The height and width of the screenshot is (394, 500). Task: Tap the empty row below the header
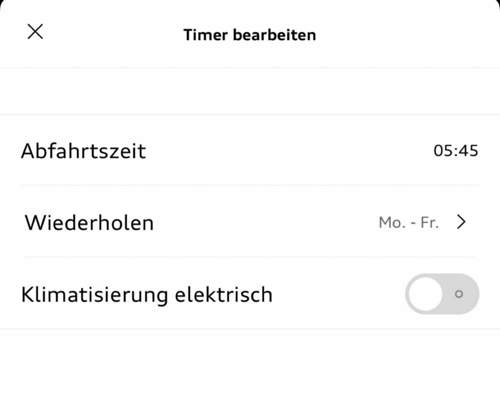250,91
